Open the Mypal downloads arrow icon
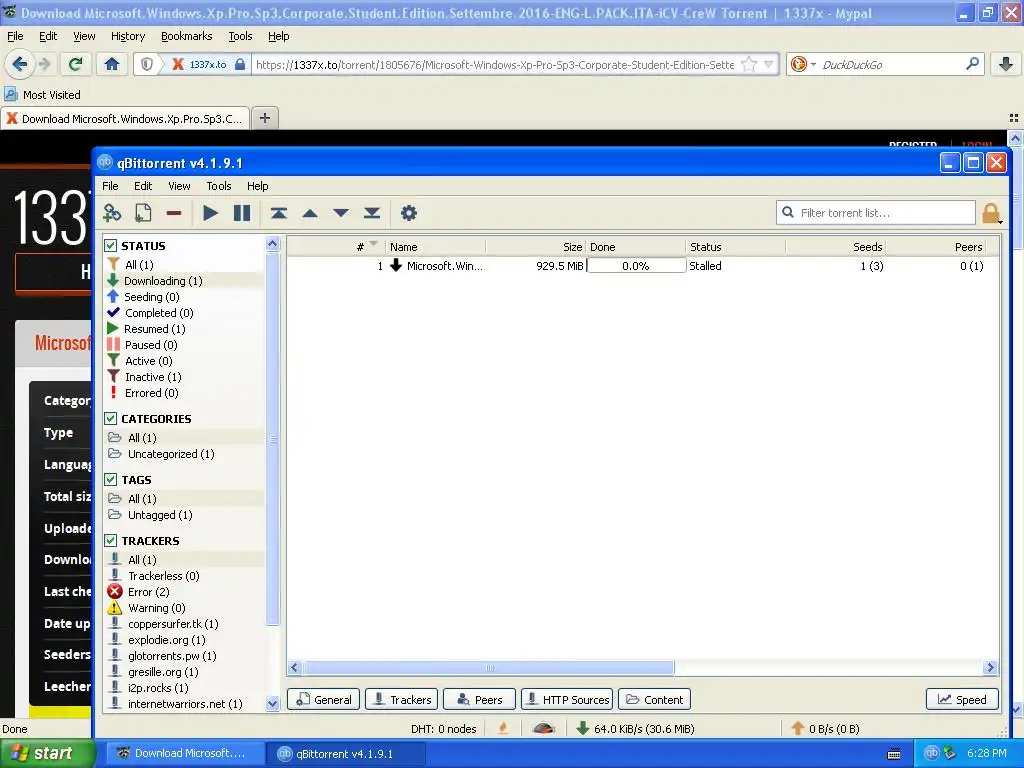The image size is (1024, 768). click(1006, 64)
